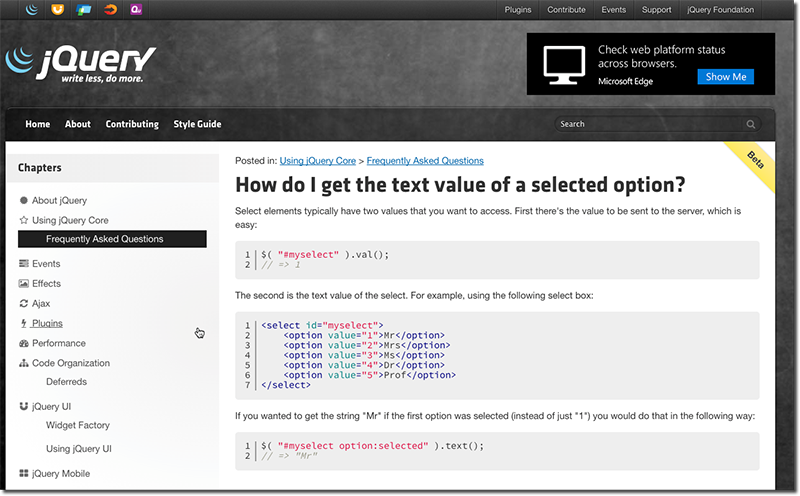
Task: Select the Deferreds sub-chapter
Action: coord(66,382)
